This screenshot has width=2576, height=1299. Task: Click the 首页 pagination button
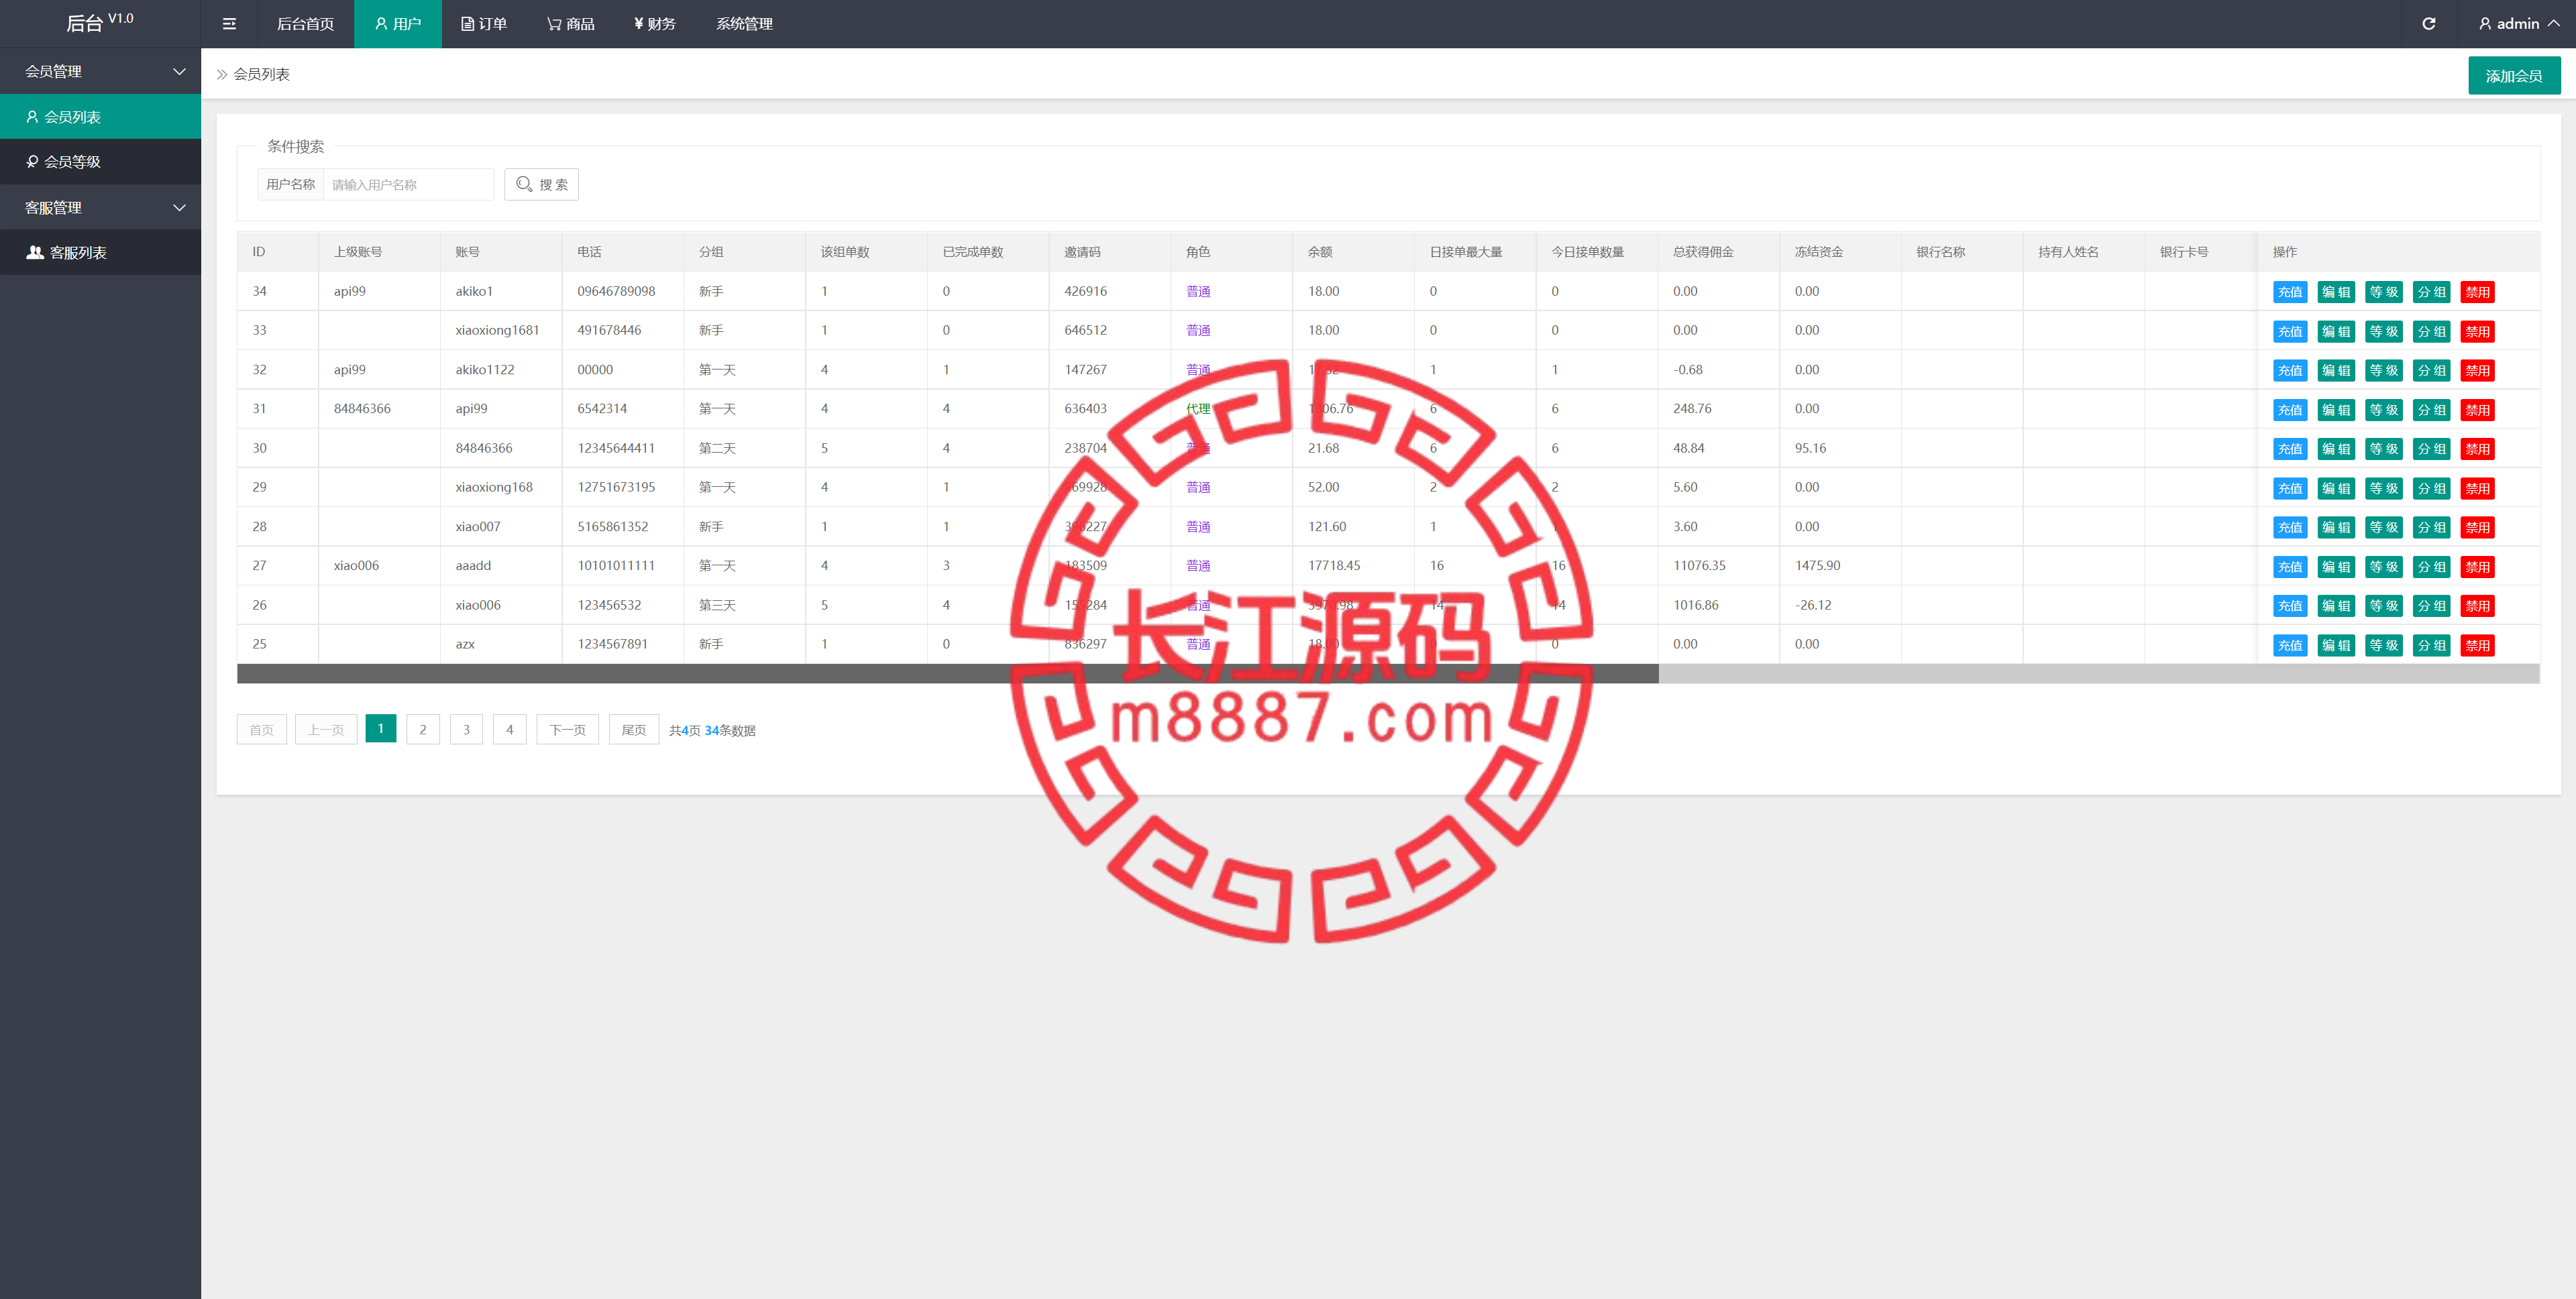point(261,730)
